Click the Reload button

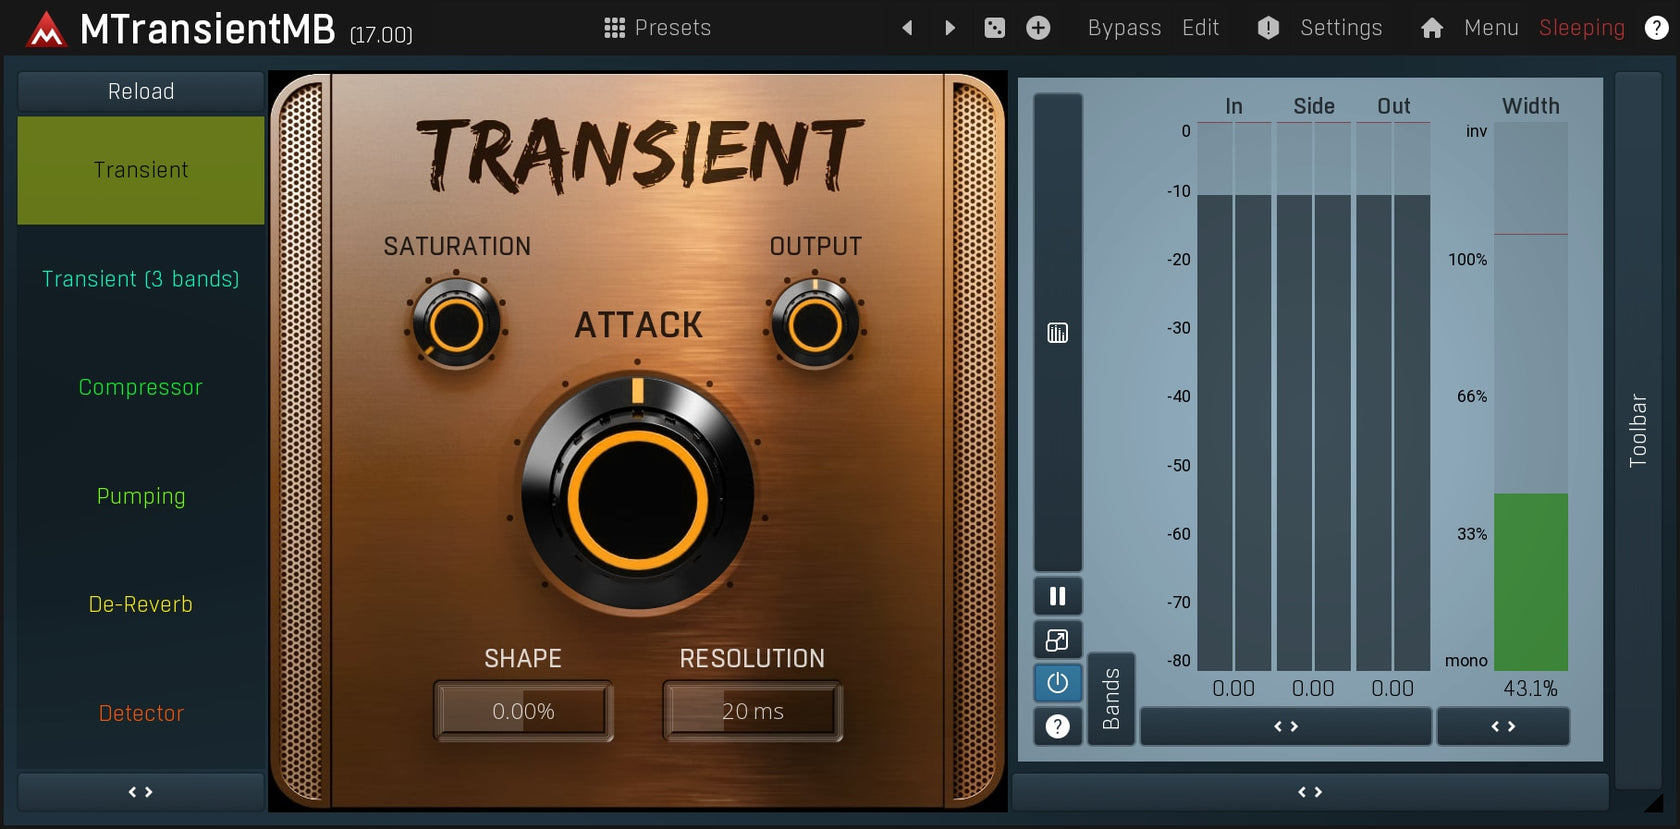coord(141,91)
